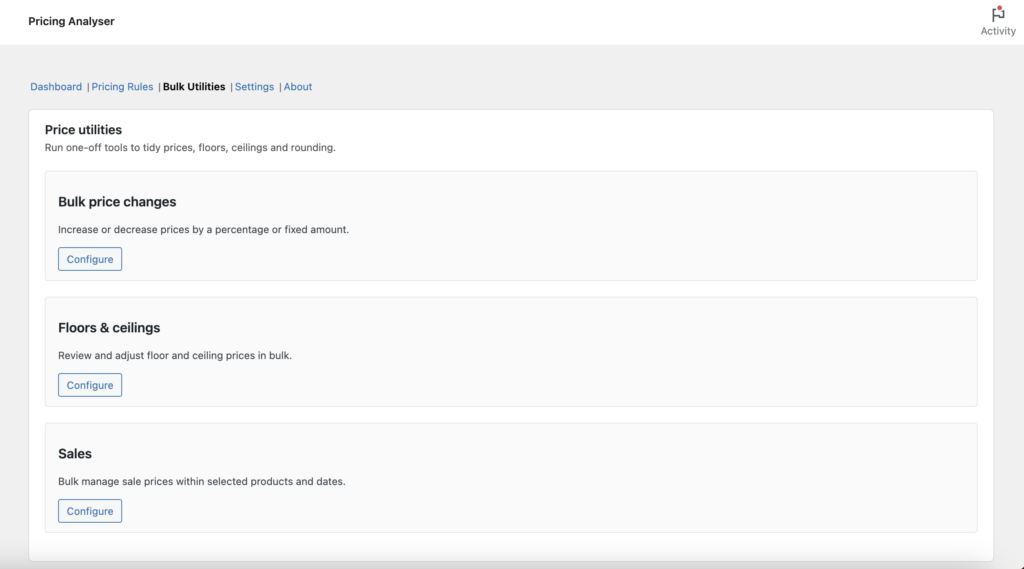Click the Floors & ceilings heading

click(x=109, y=328)
